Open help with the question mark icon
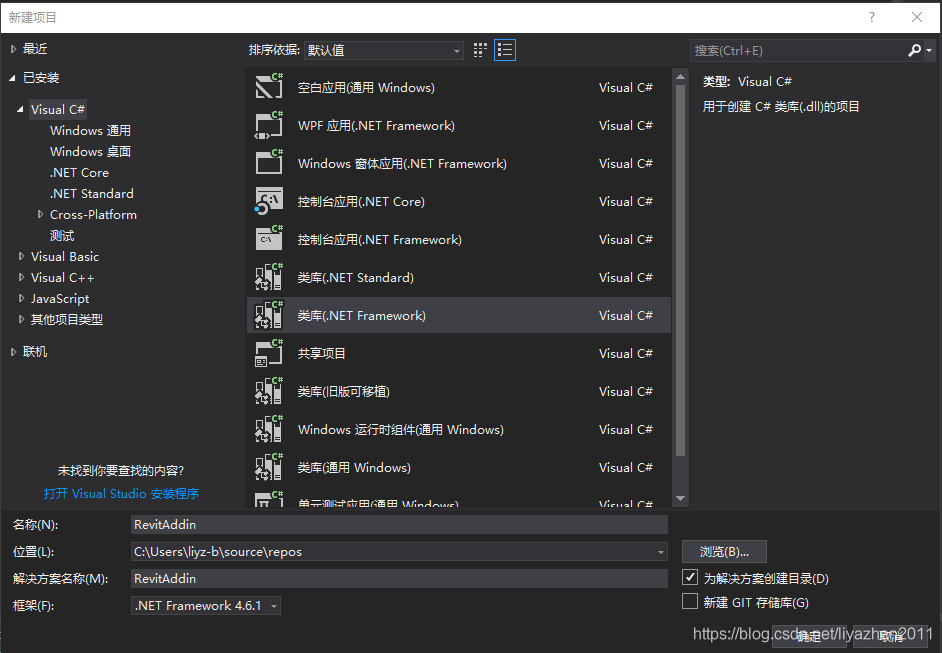 pos(872,17)
